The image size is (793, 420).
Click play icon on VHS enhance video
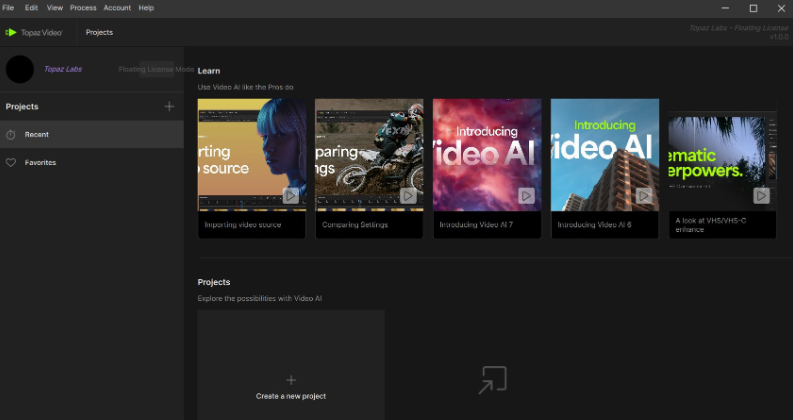pyautogui.click(x=761, y=196)
